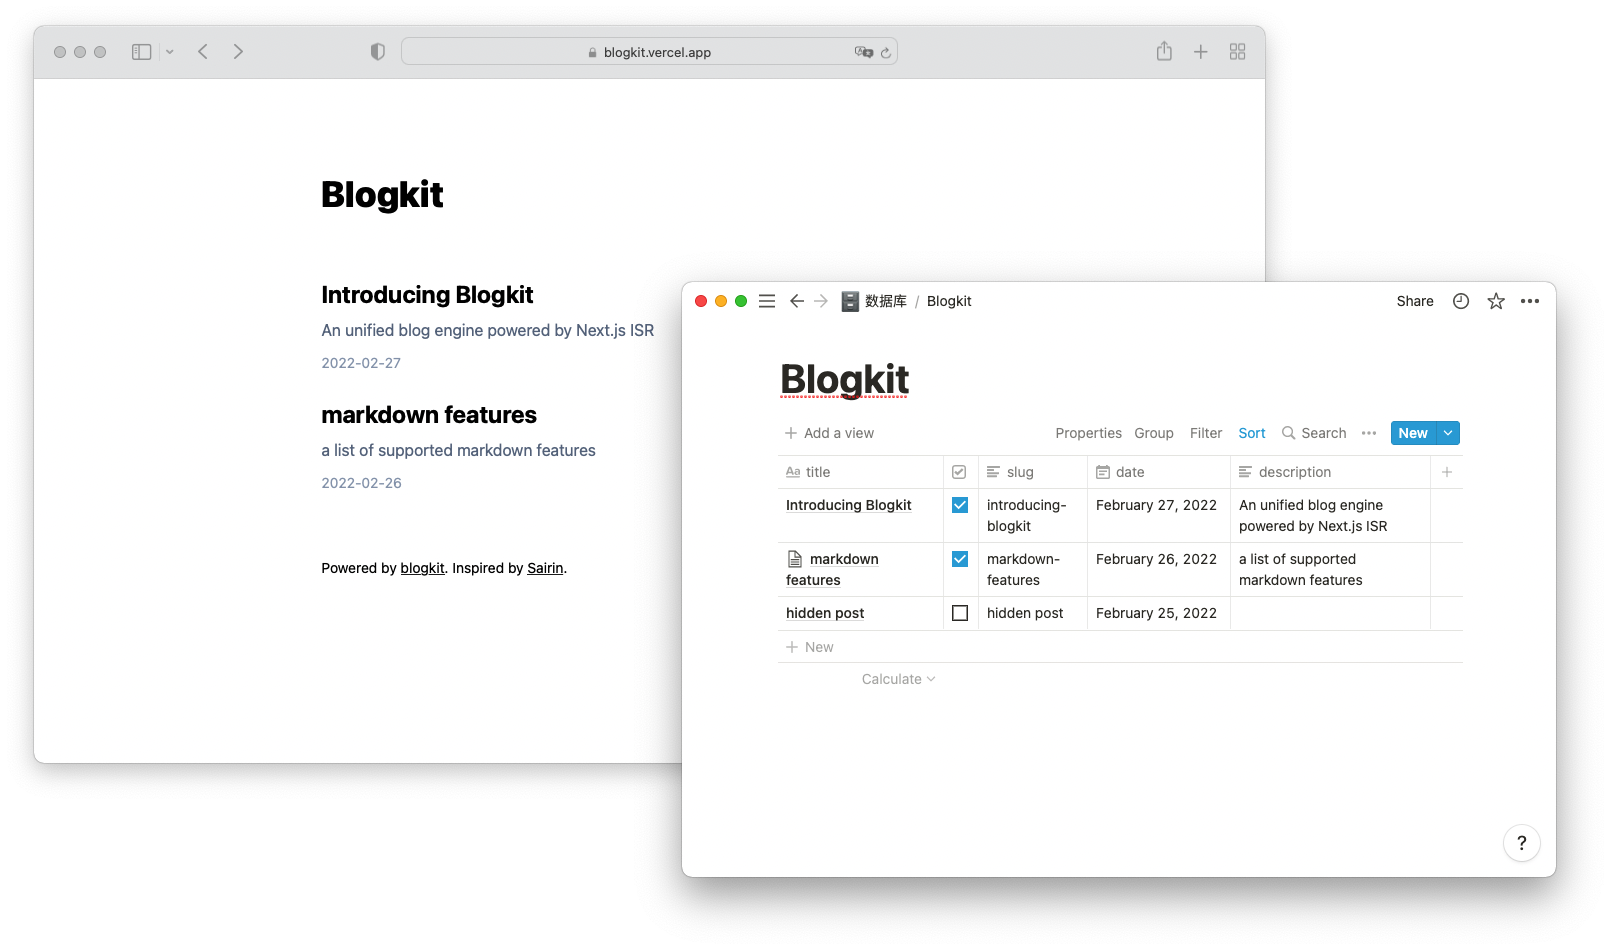
Task: Add new row below the table
Action: tap(1120, 647)
